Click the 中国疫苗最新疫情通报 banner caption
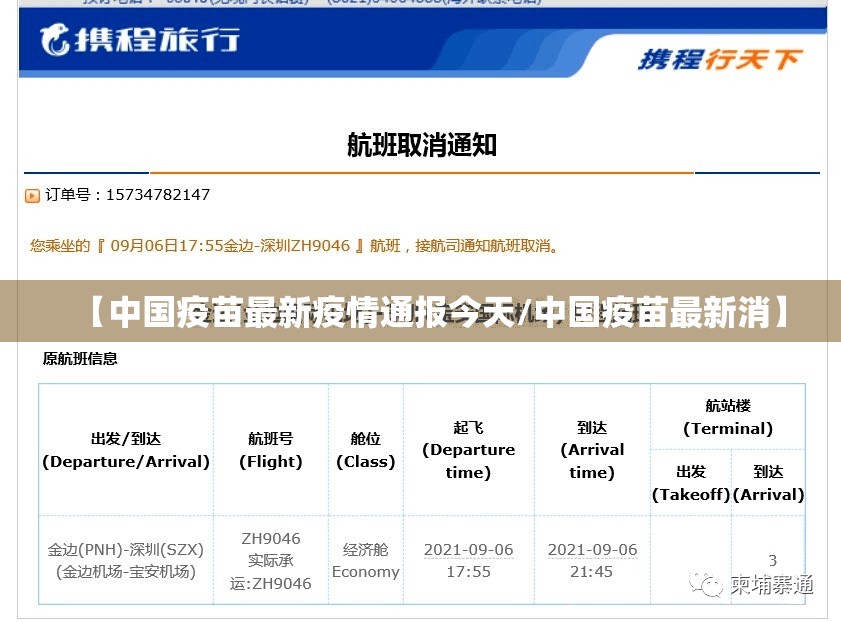841x622 pixels. click(x=420, y=312)
